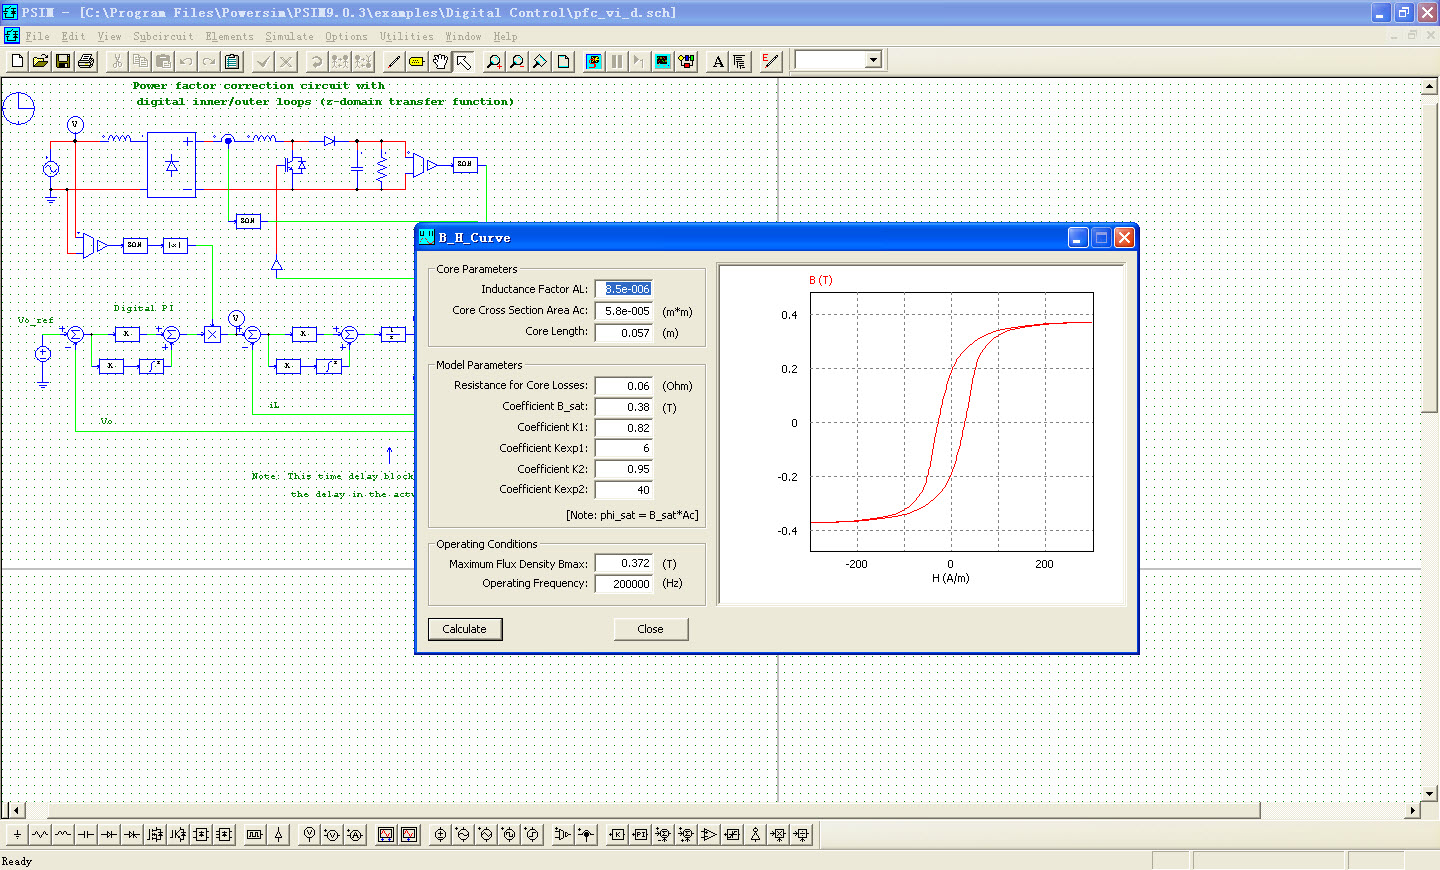Place a ground element
This screenshot has width=1440, height=870.
coord(17,834)
